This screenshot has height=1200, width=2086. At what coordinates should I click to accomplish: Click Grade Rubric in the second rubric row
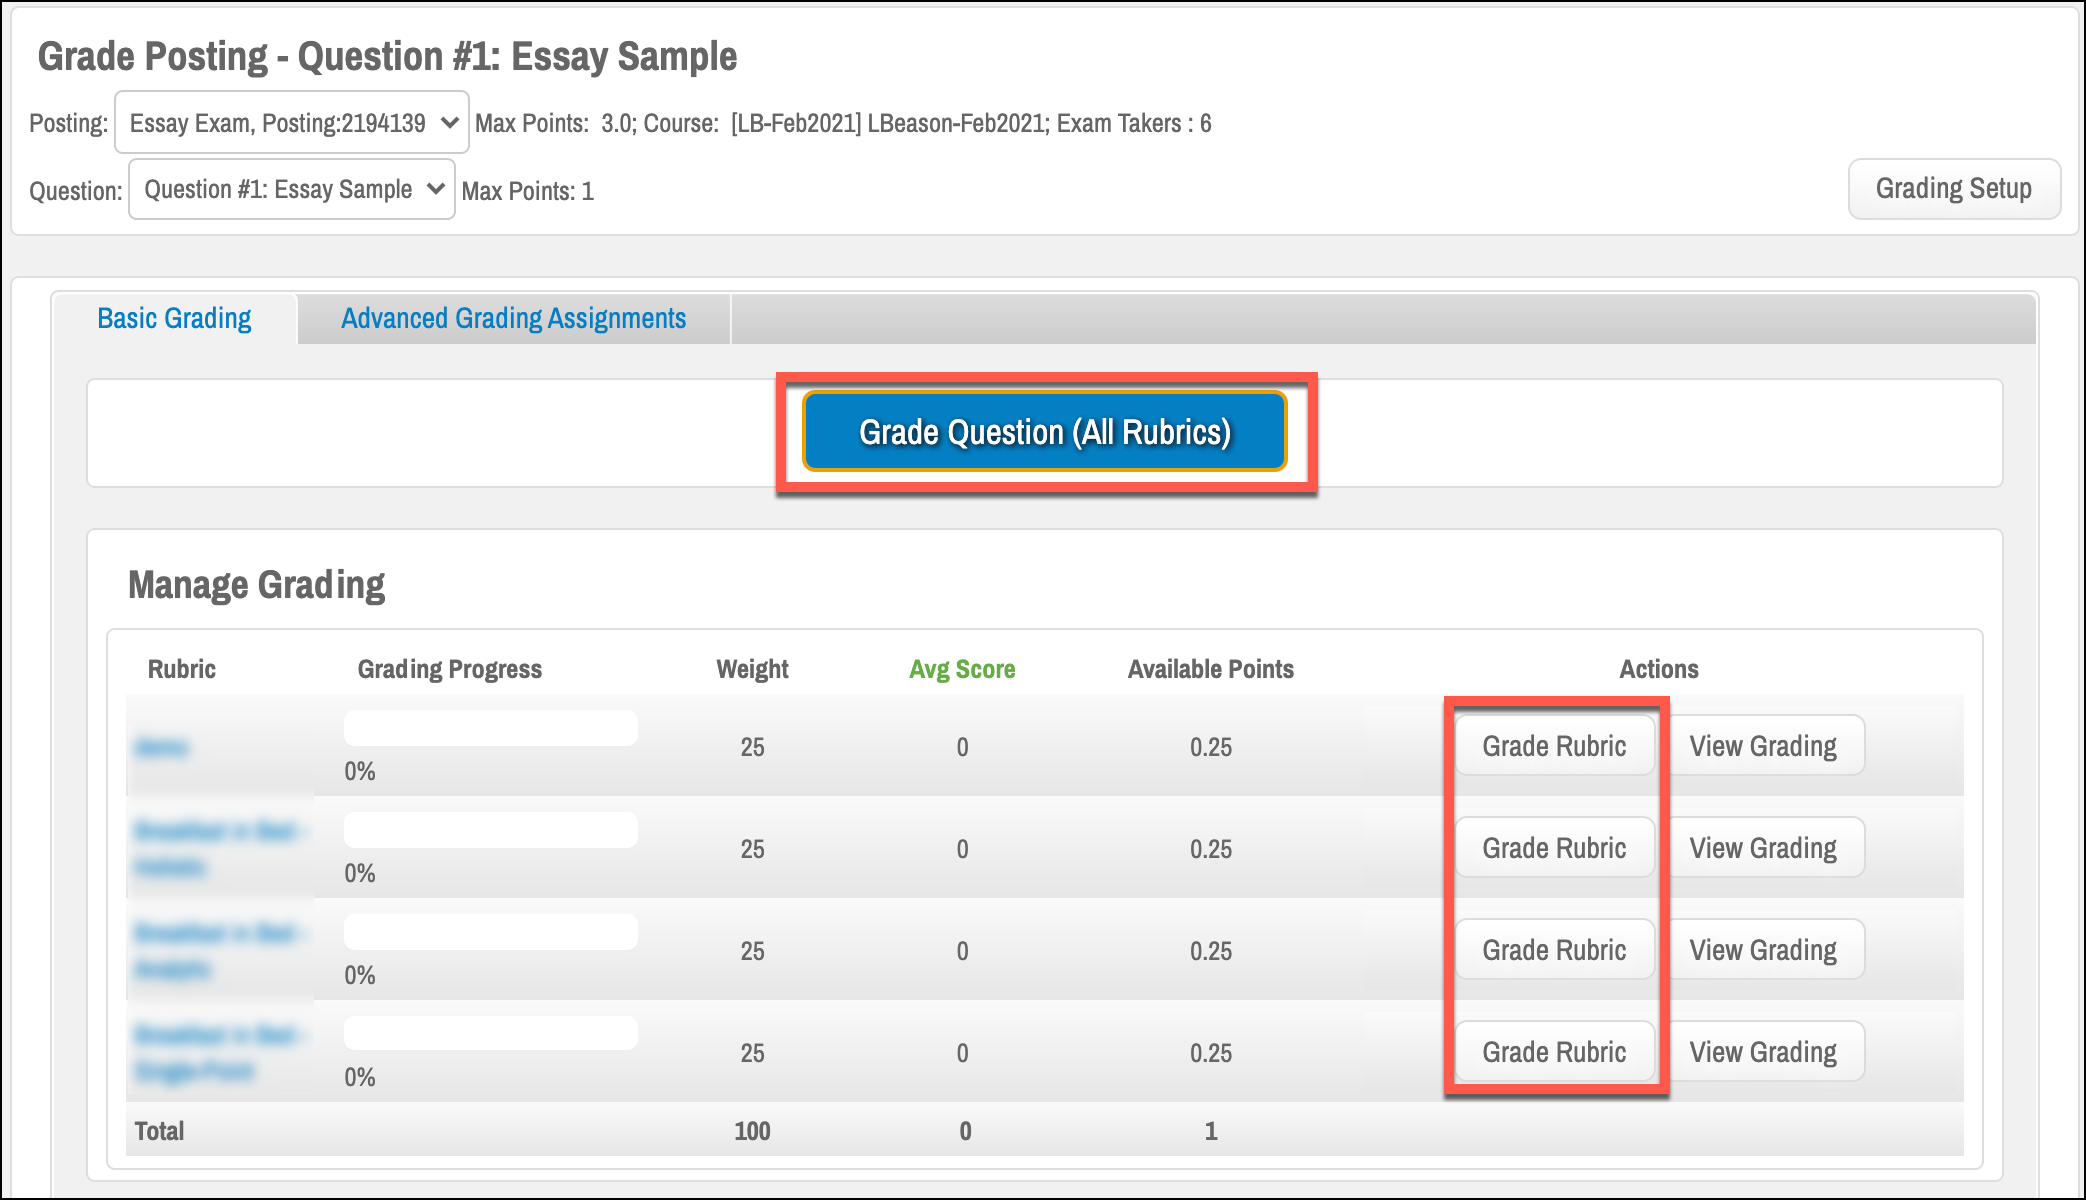[x=1554, y=848]
